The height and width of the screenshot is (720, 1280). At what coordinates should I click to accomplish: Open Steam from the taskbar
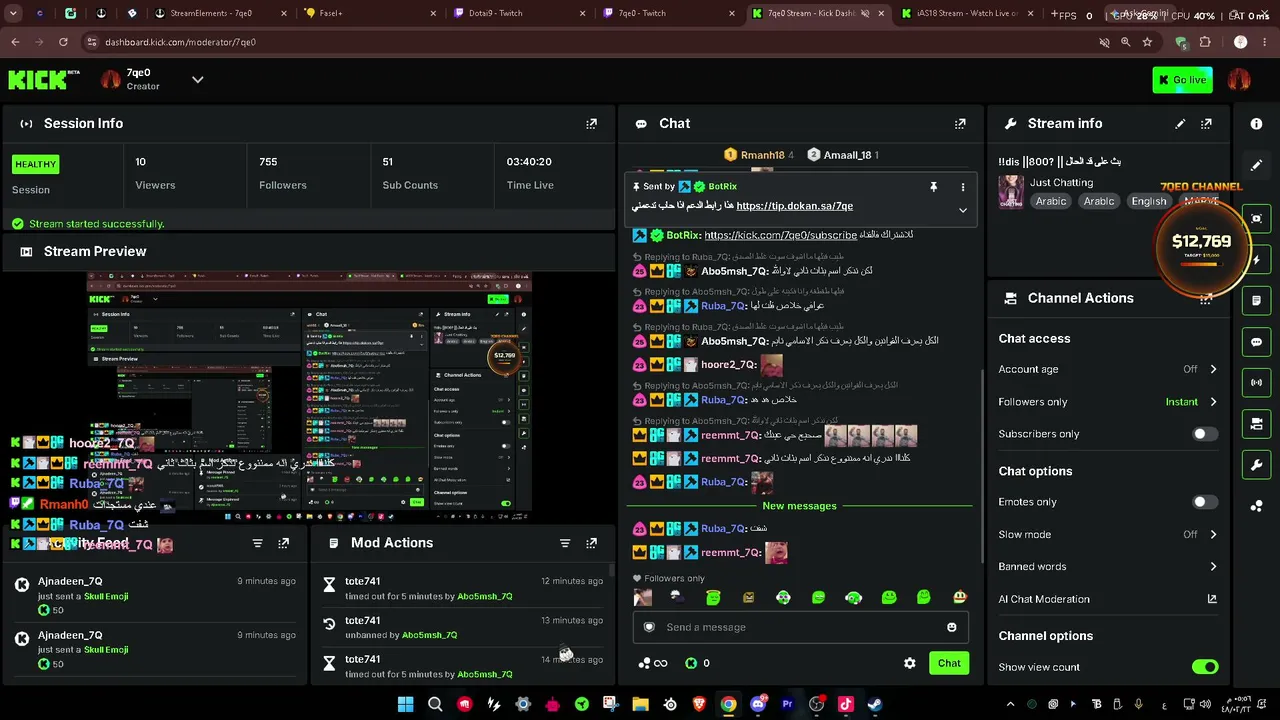(x=875, y=704)
